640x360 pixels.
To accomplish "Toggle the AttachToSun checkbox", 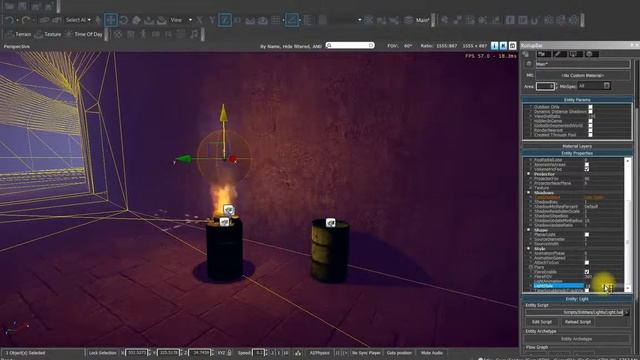I will click(x=587, y=262).
